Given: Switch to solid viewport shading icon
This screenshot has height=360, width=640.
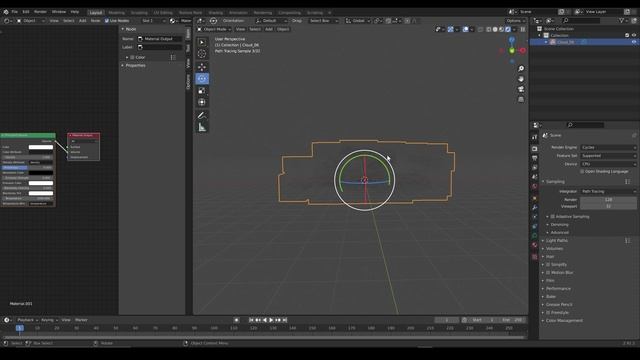Looking at the screenshot, I should (495, 29).
